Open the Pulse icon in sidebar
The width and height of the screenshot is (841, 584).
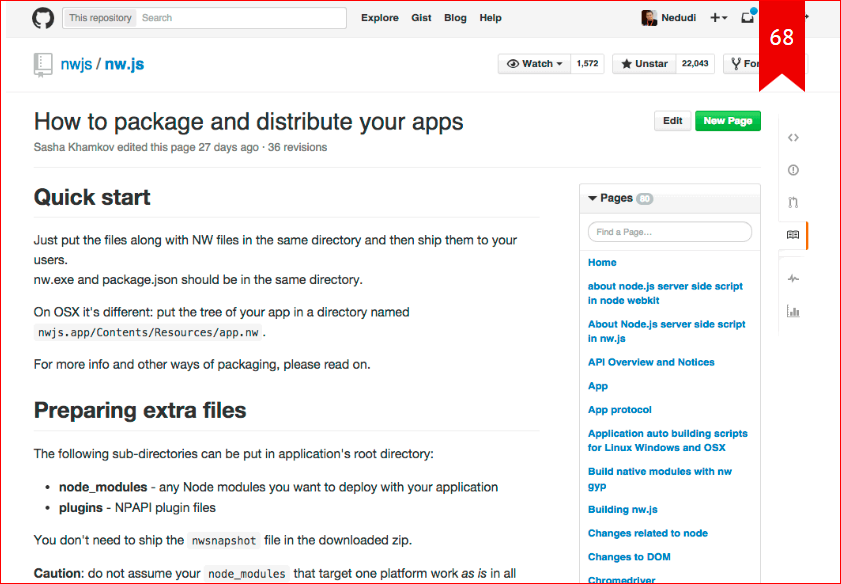click(793, 278)
